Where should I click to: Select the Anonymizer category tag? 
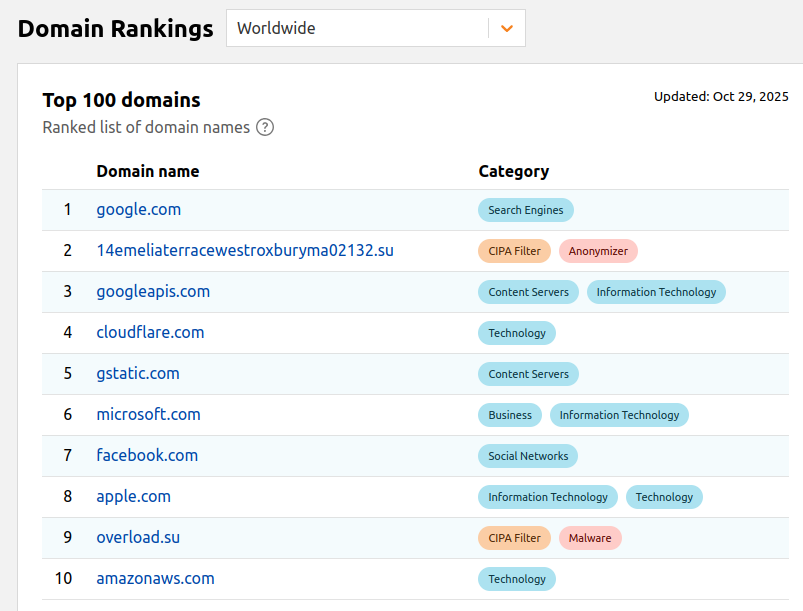(x=598, y=251)
